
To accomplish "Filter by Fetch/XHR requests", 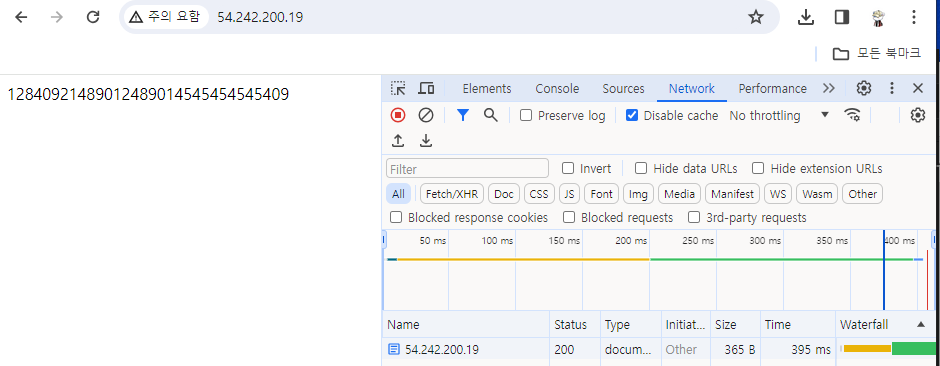I will [x=452, y=193].
